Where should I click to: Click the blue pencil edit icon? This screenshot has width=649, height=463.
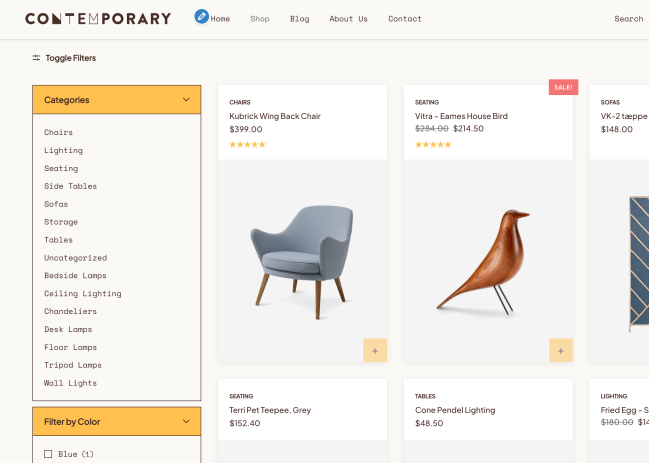coord(202,17)
